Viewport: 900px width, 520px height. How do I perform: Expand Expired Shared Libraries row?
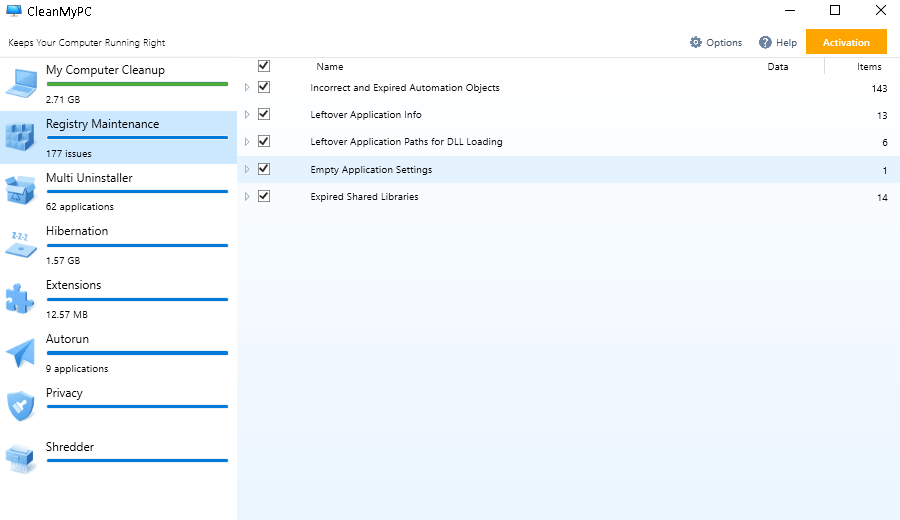pos(247,196)
